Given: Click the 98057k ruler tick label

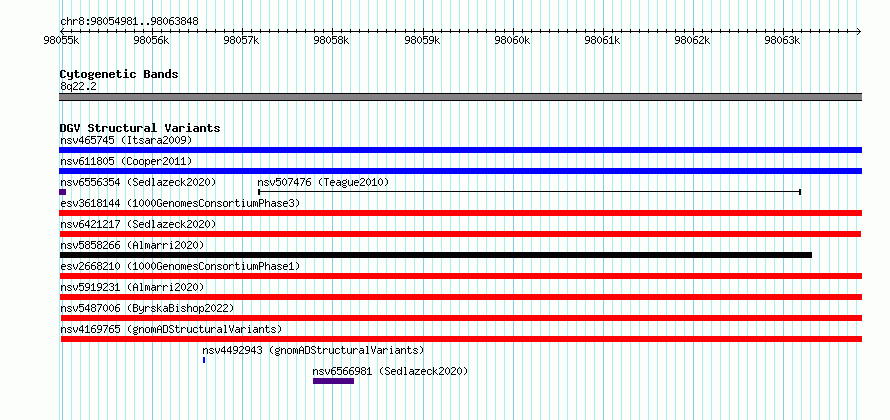Looking at the screenshot, I should (241, 41).
